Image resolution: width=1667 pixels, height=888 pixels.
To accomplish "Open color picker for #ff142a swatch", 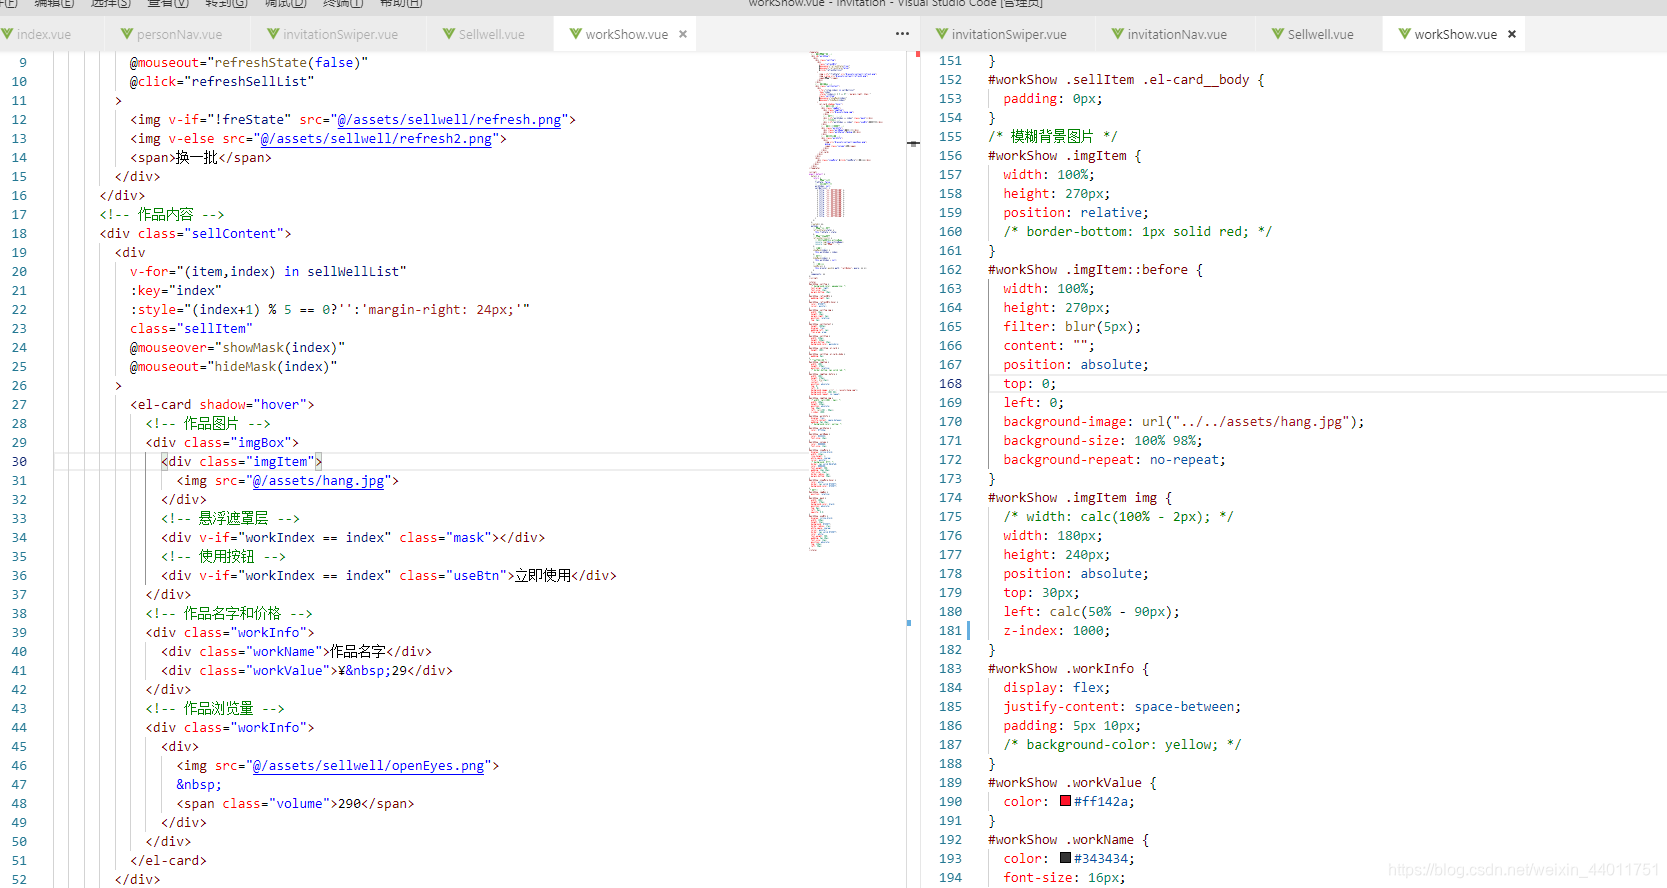I will click(1065, 801).
